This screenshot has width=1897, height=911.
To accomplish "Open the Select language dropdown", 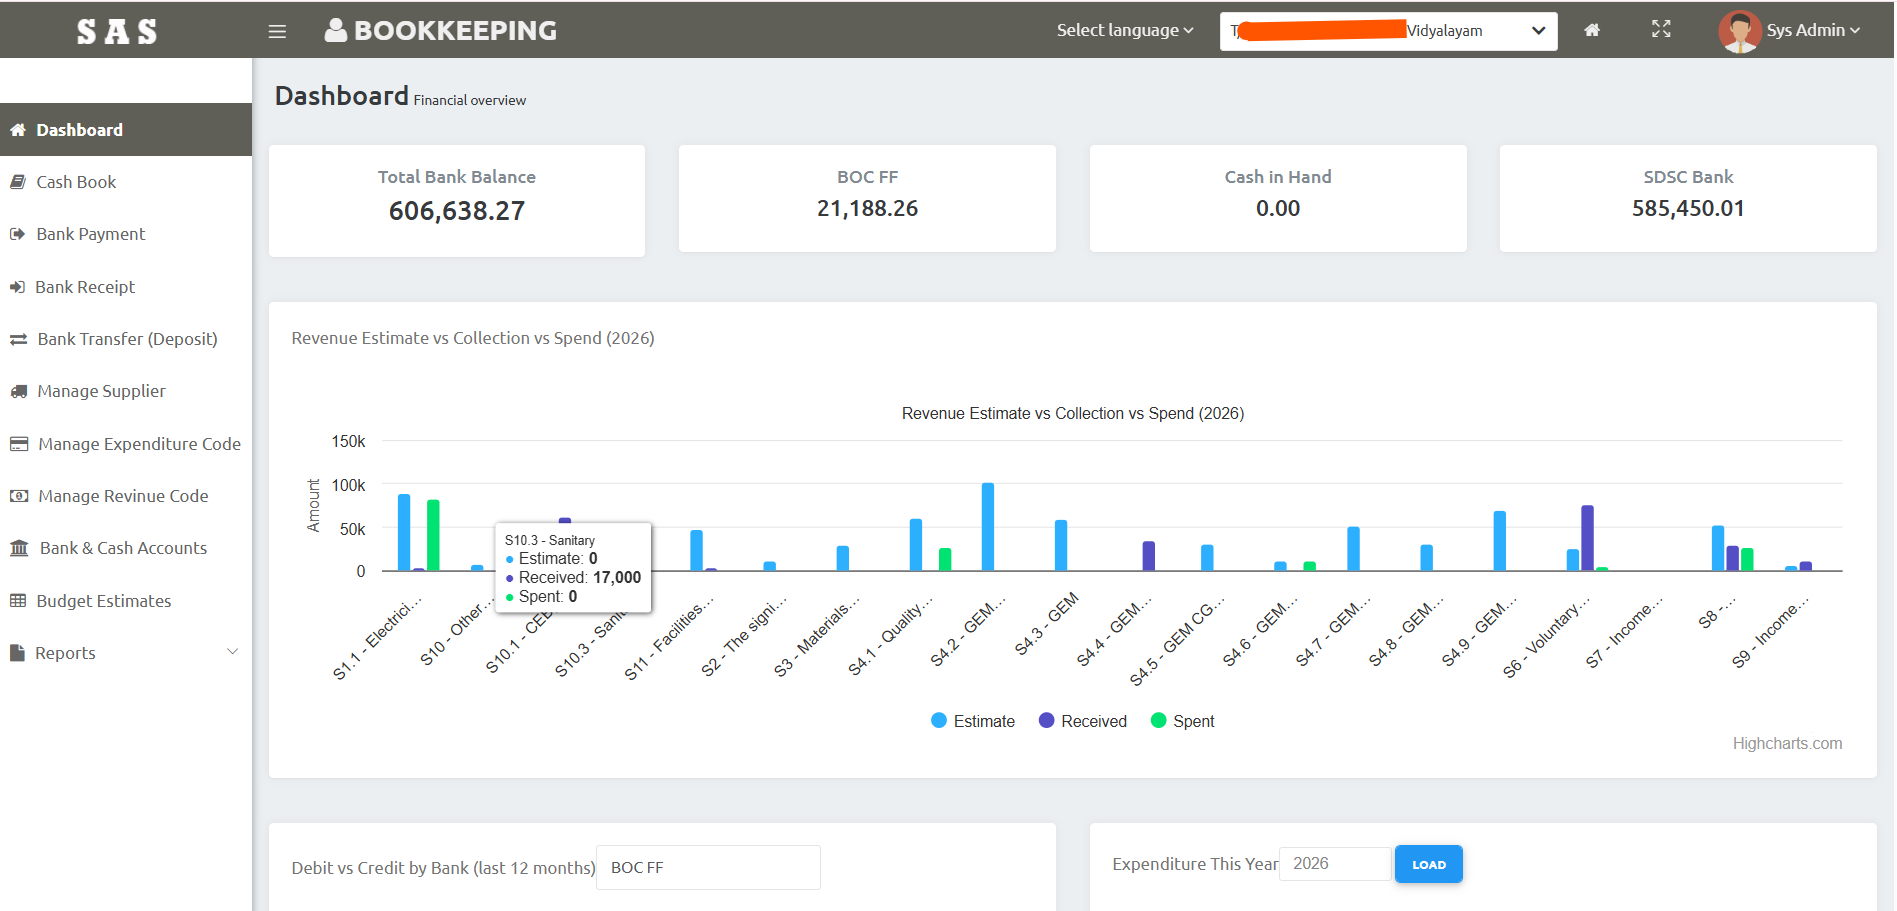I will tap(1124, 30).
